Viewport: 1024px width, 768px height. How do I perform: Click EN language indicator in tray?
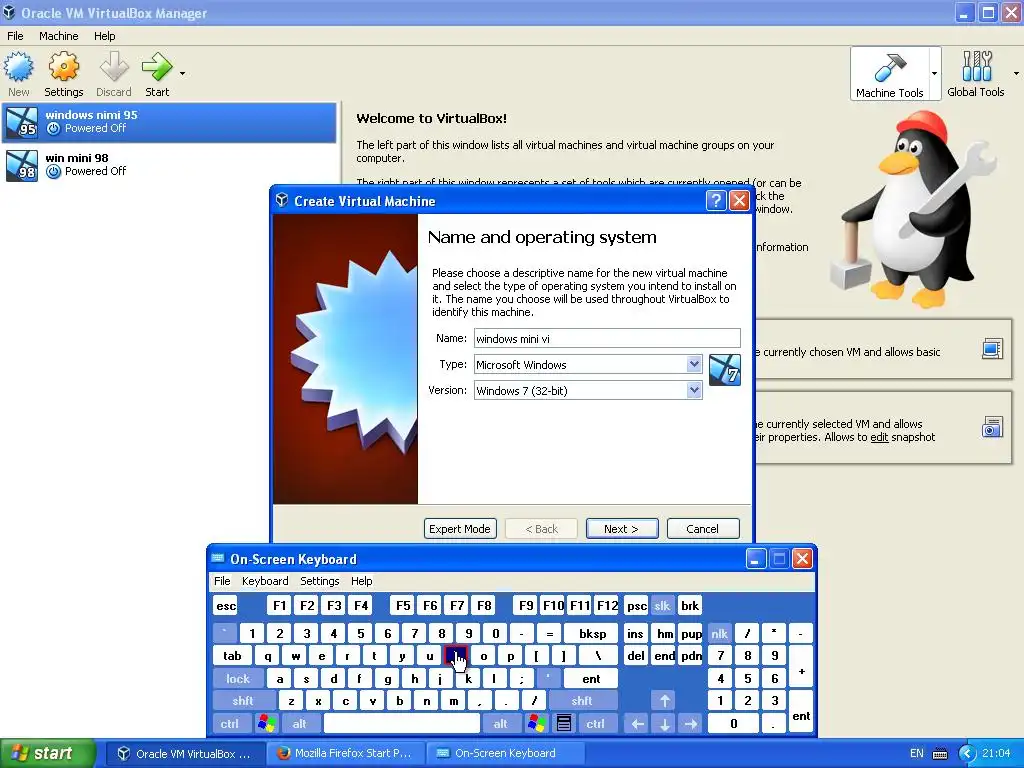pos(917,753)
